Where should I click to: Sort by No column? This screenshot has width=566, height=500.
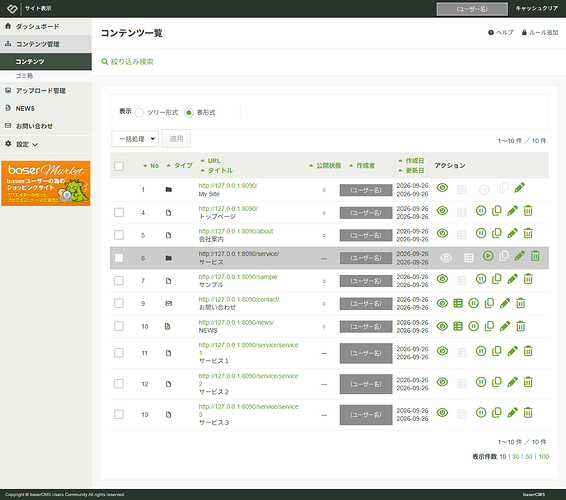pos(151,166)
